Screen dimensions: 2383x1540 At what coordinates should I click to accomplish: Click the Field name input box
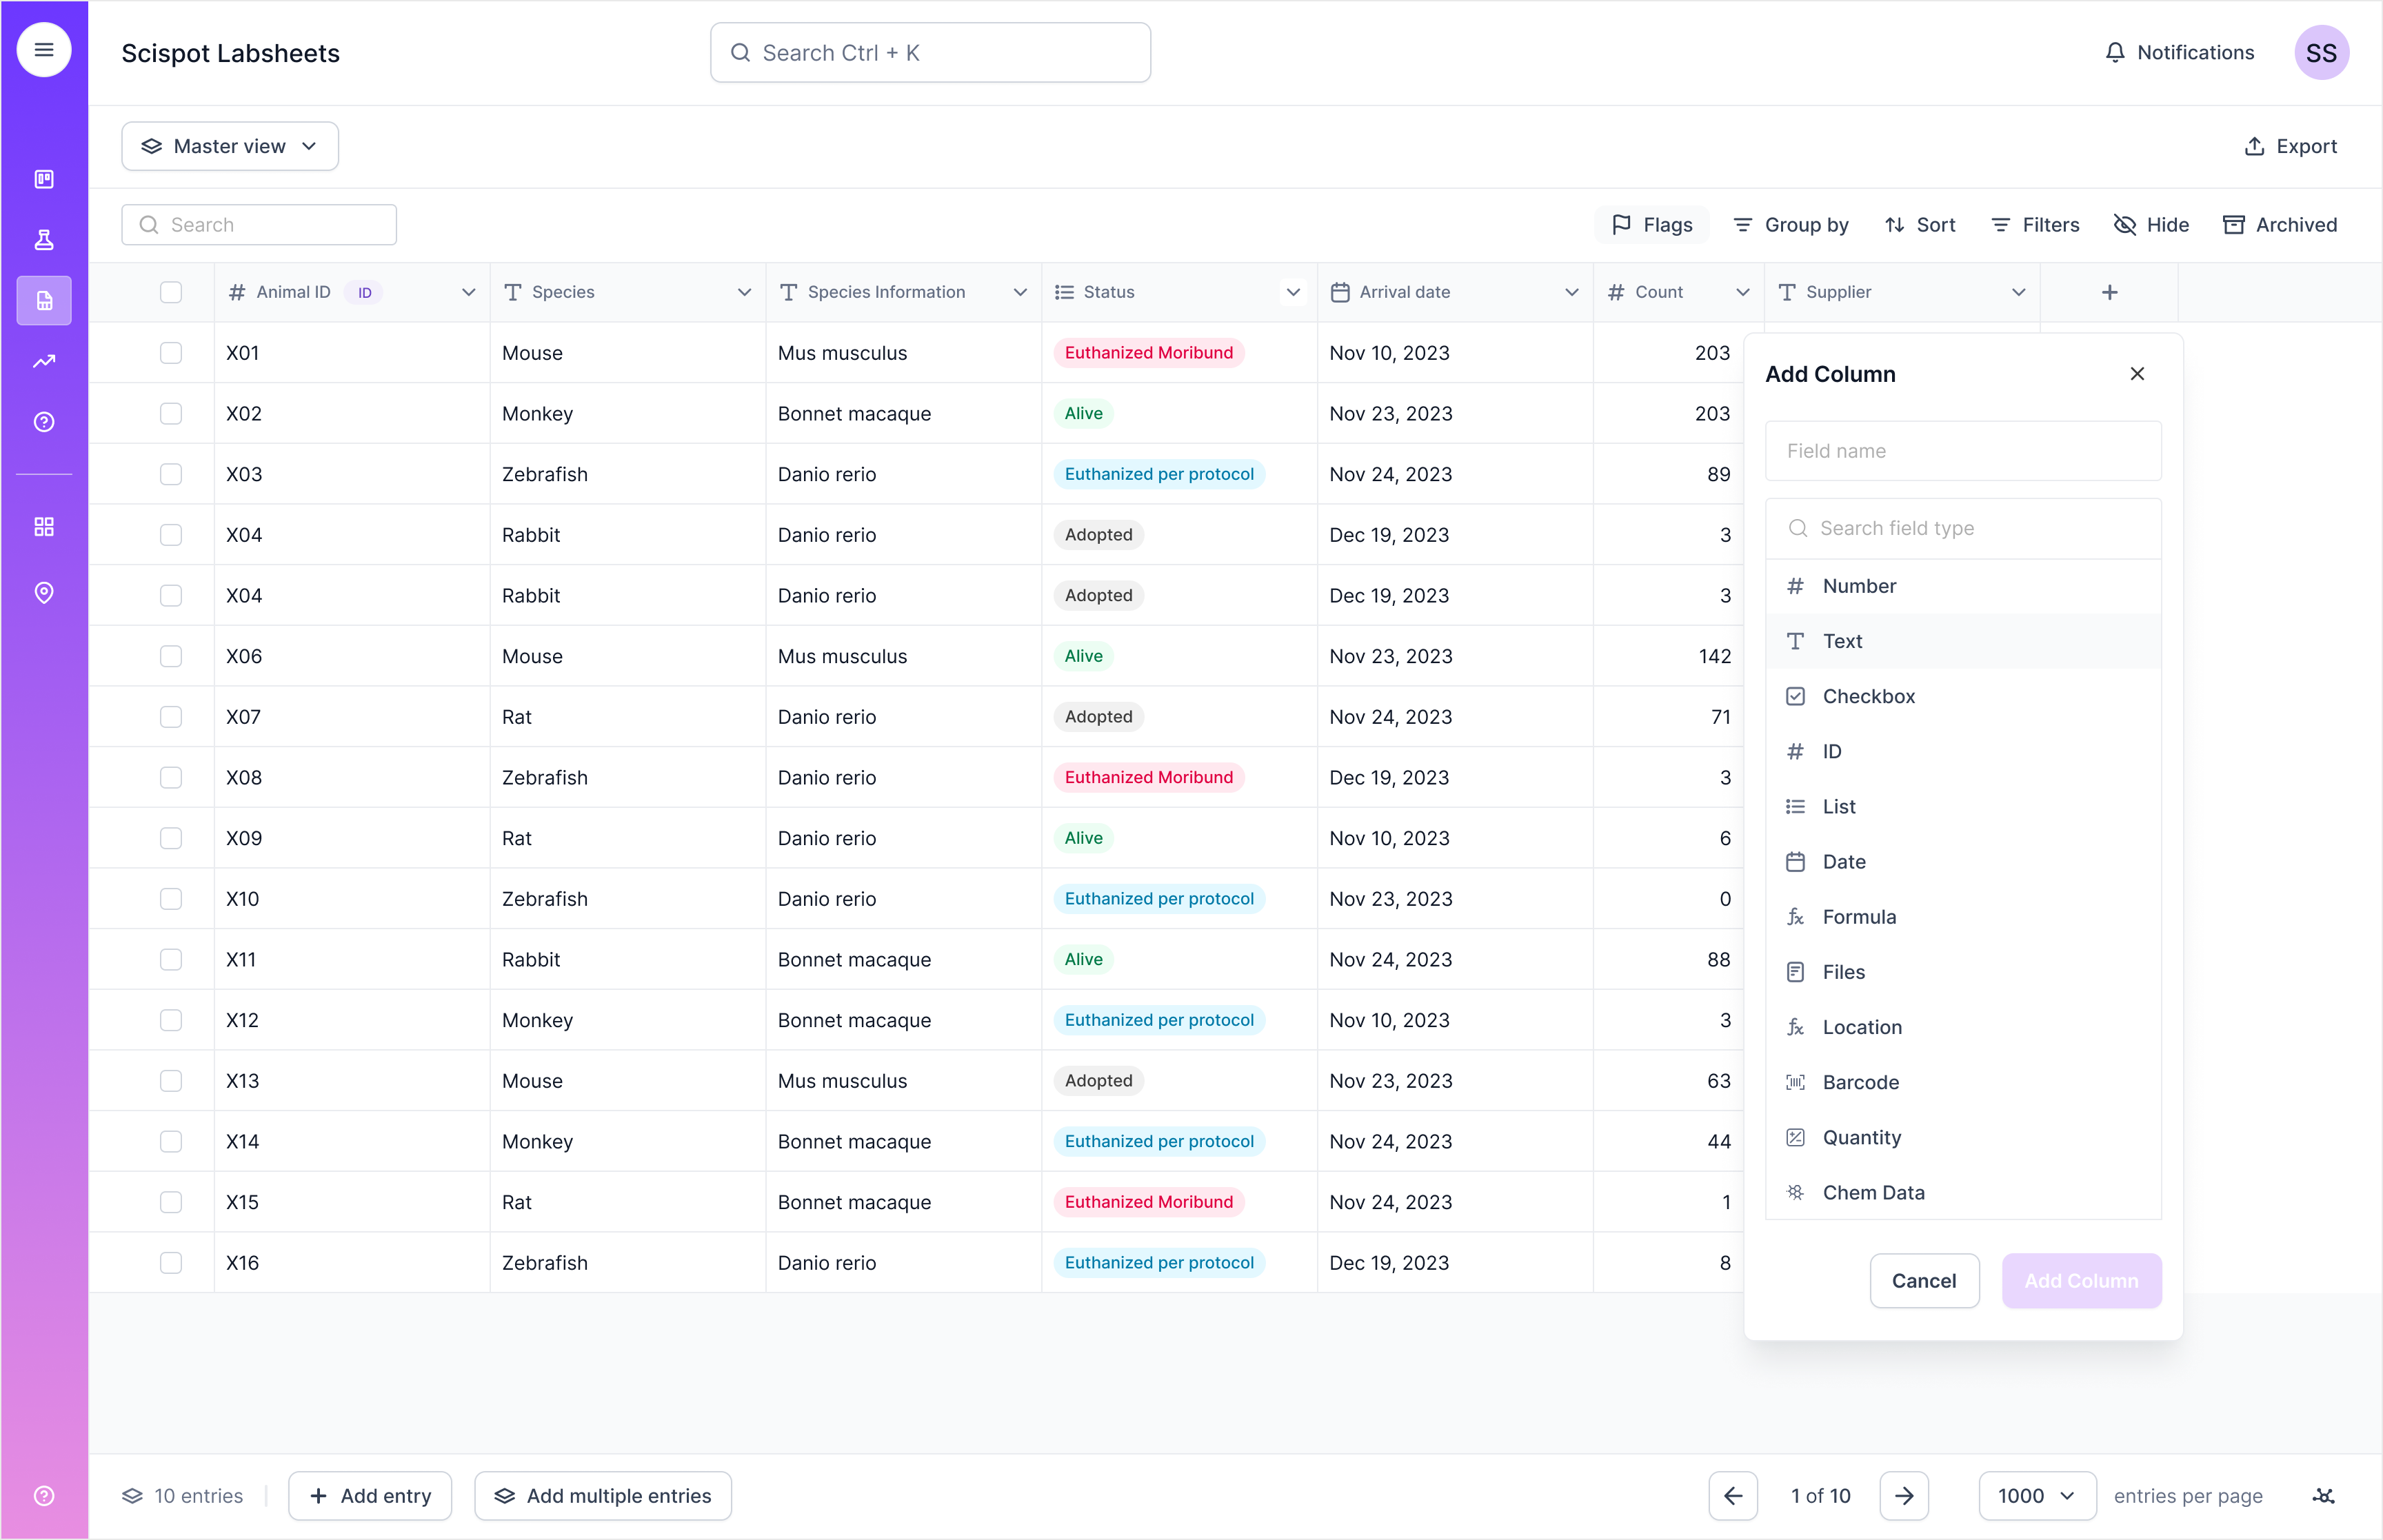1962,451
